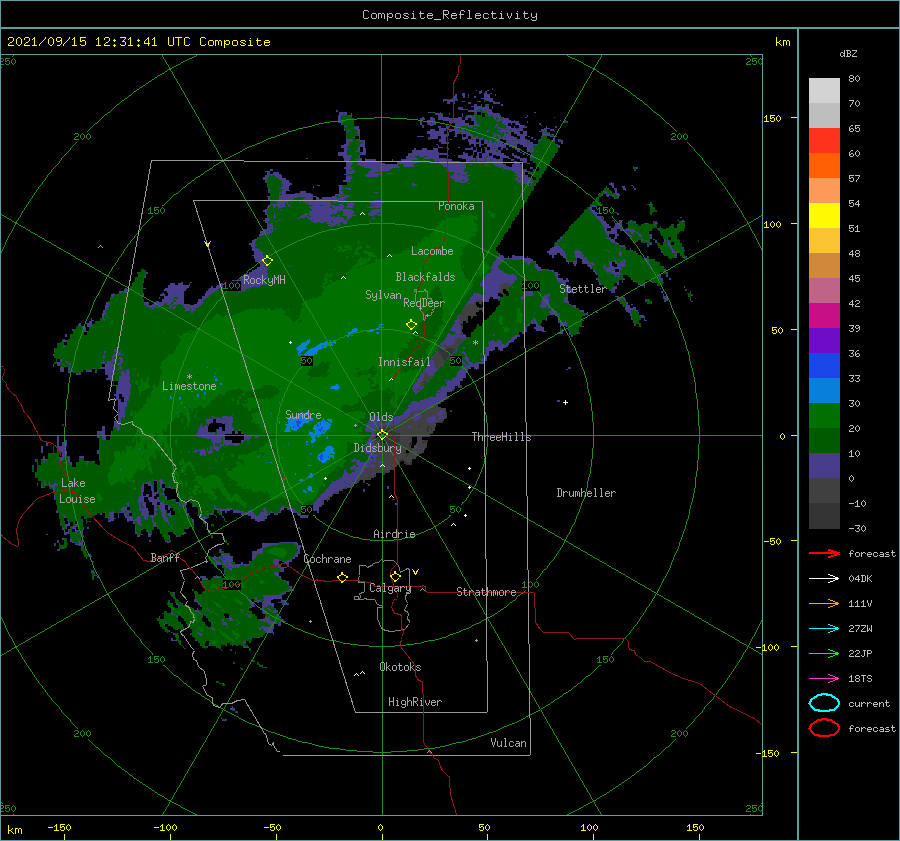900x841 pixels.
Task: Click the cyan current ellipse legend icon
Action: click(x=824, y=703)
